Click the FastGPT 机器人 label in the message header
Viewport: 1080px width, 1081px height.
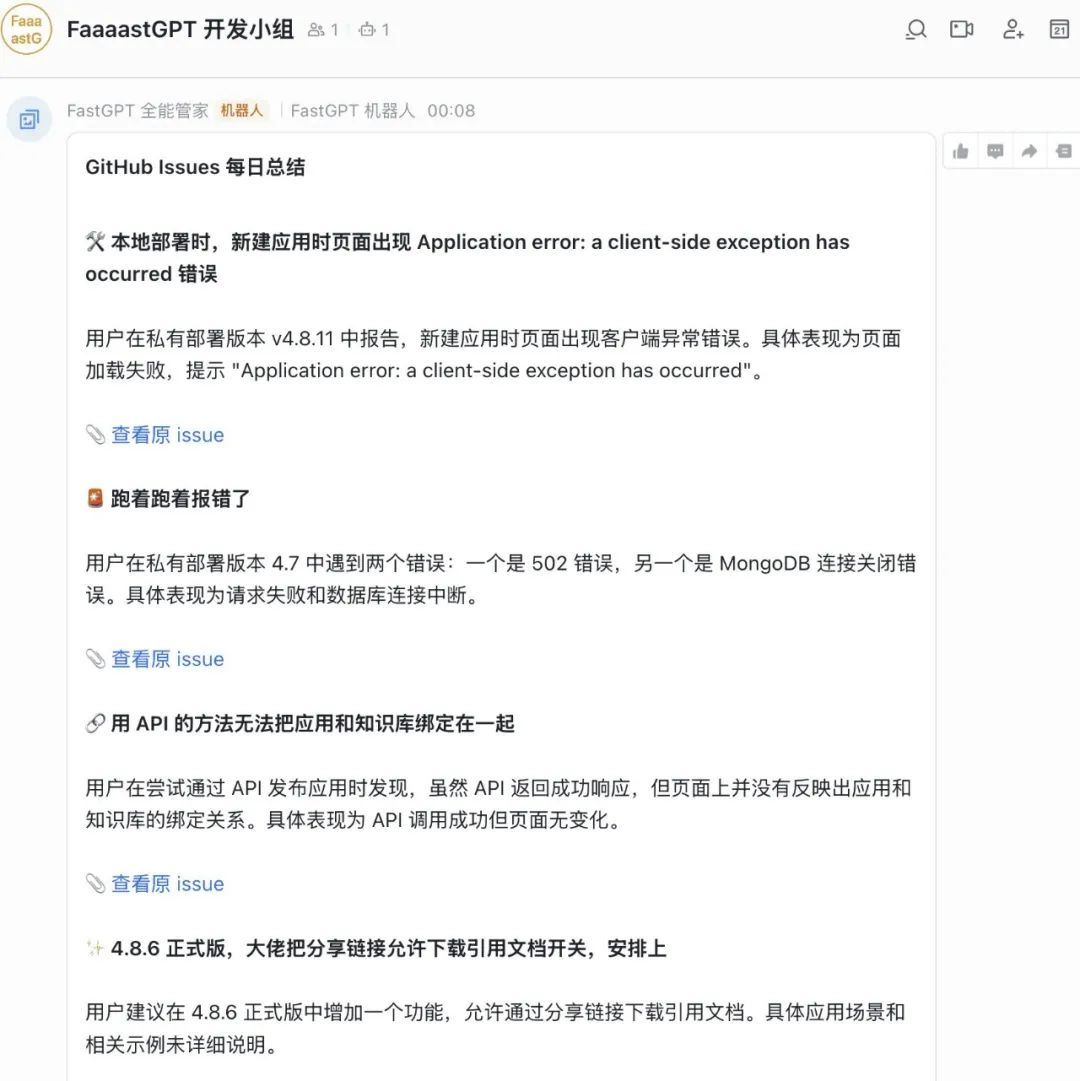coord(352,111)
